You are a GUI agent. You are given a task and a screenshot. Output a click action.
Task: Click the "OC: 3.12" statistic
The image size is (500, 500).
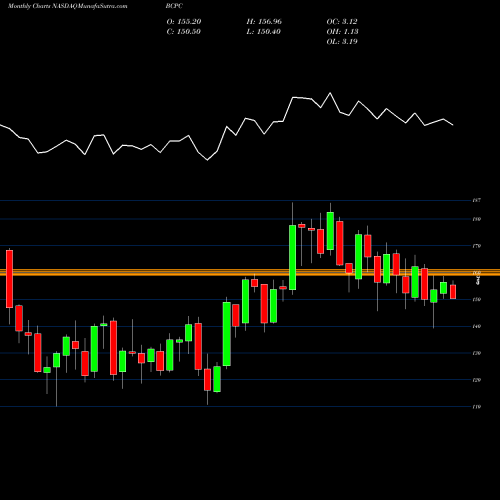point(342,22)
